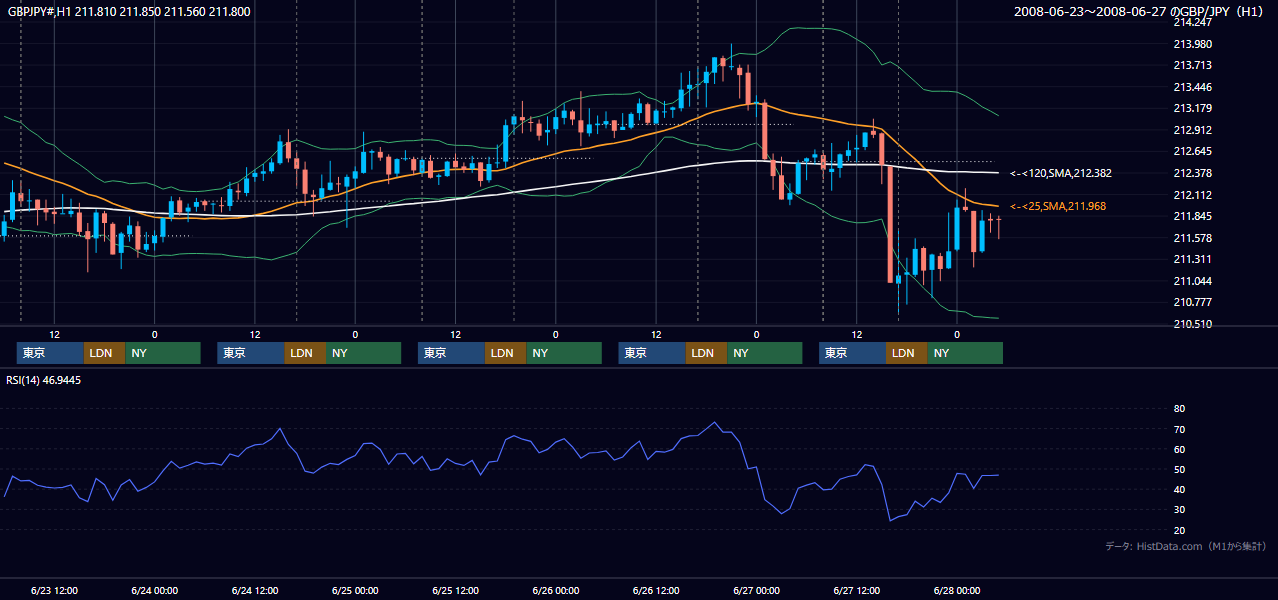This screenshot has width=1278, height=600.
Task: Click the 6/24 12:00 date label
Action: (x=255, y=590)
